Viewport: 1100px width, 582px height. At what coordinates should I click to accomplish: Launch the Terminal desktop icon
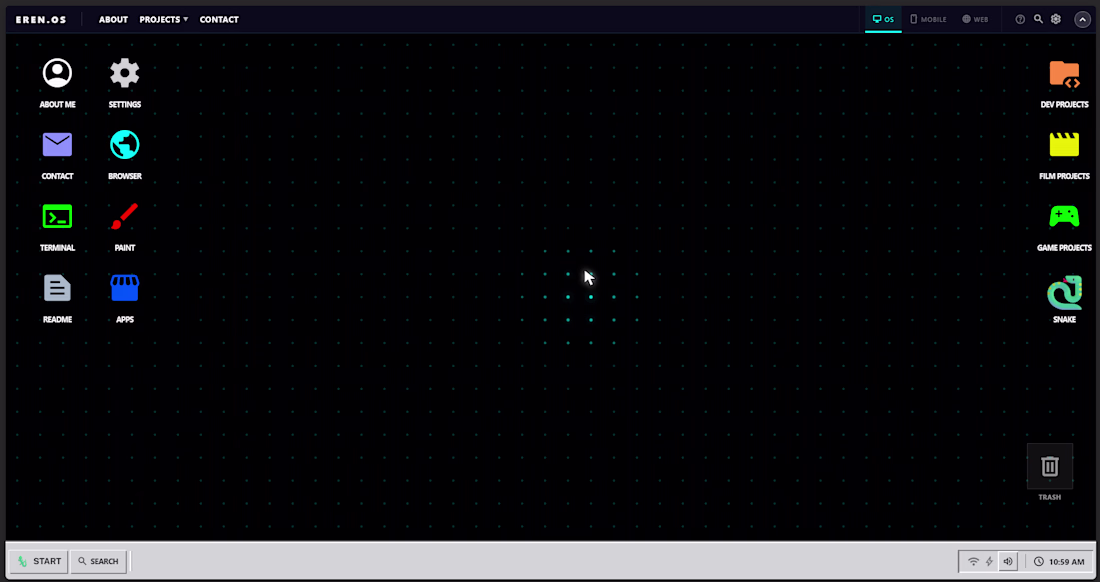pyautogui.click(x=58, y=217)
